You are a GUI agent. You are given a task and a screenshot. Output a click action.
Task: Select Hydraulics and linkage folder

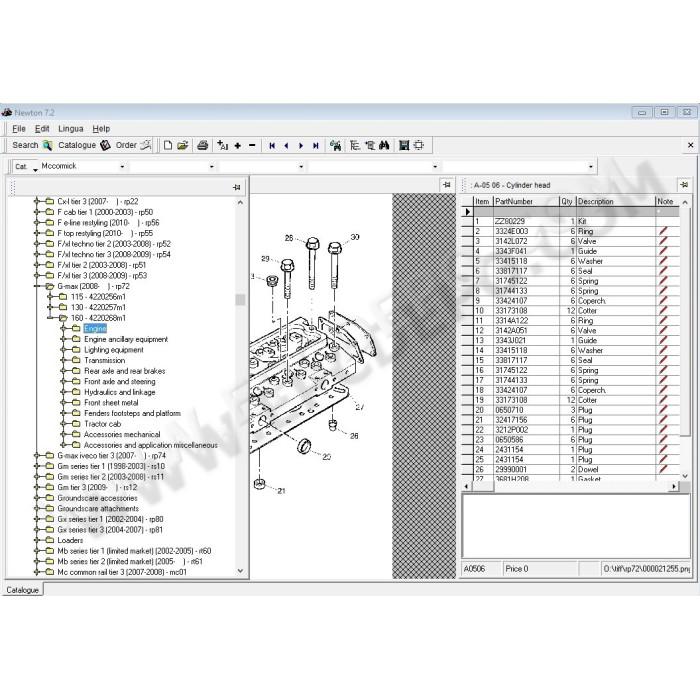point(120,392)
